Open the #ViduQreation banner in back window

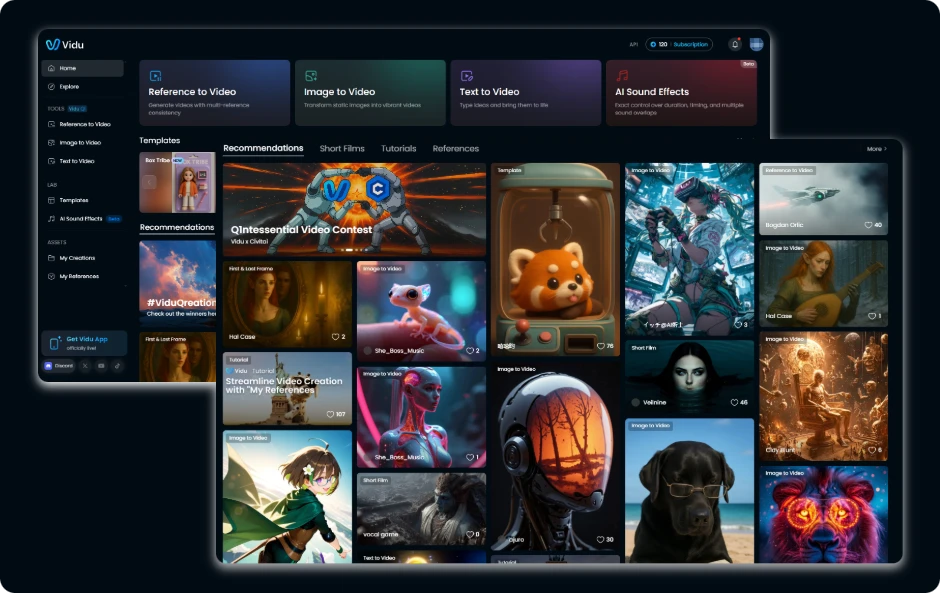click(x=177, y=282)
